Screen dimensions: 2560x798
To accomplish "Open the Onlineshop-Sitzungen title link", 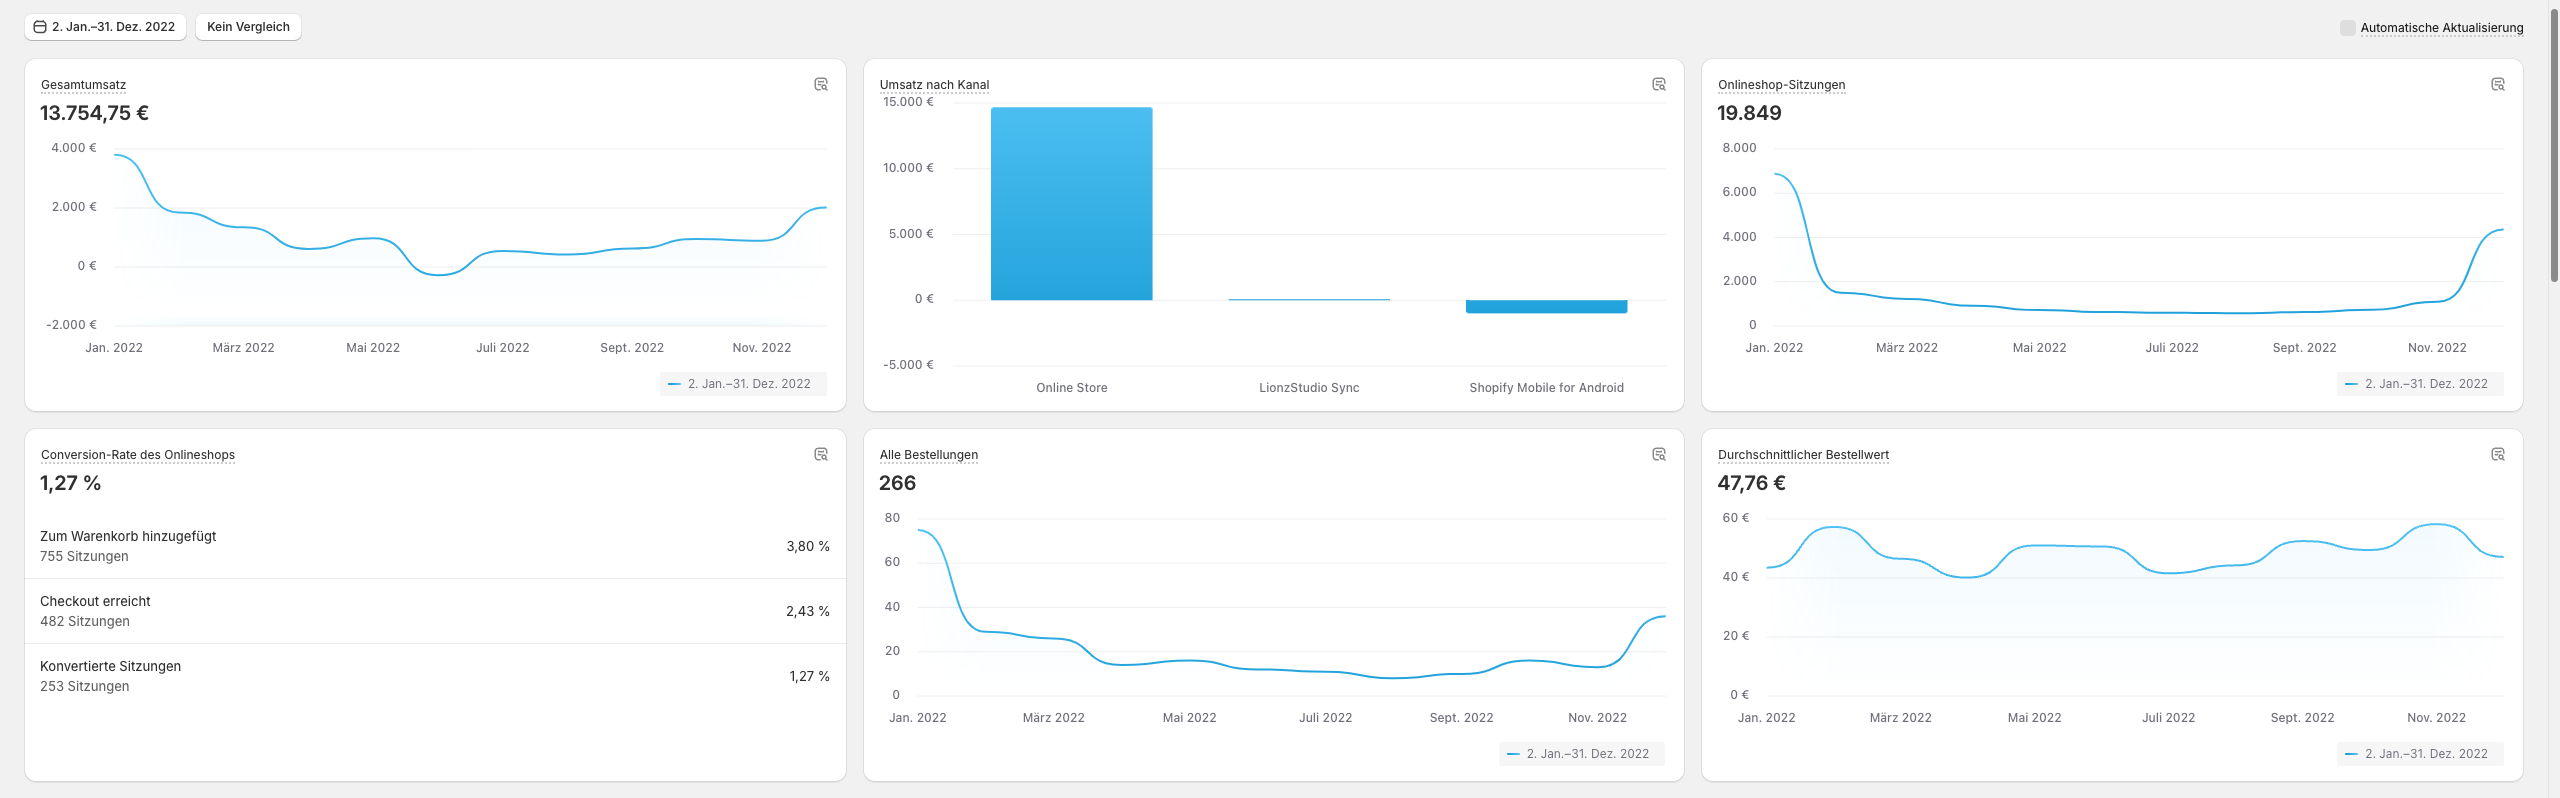I will coord(1781,85).
